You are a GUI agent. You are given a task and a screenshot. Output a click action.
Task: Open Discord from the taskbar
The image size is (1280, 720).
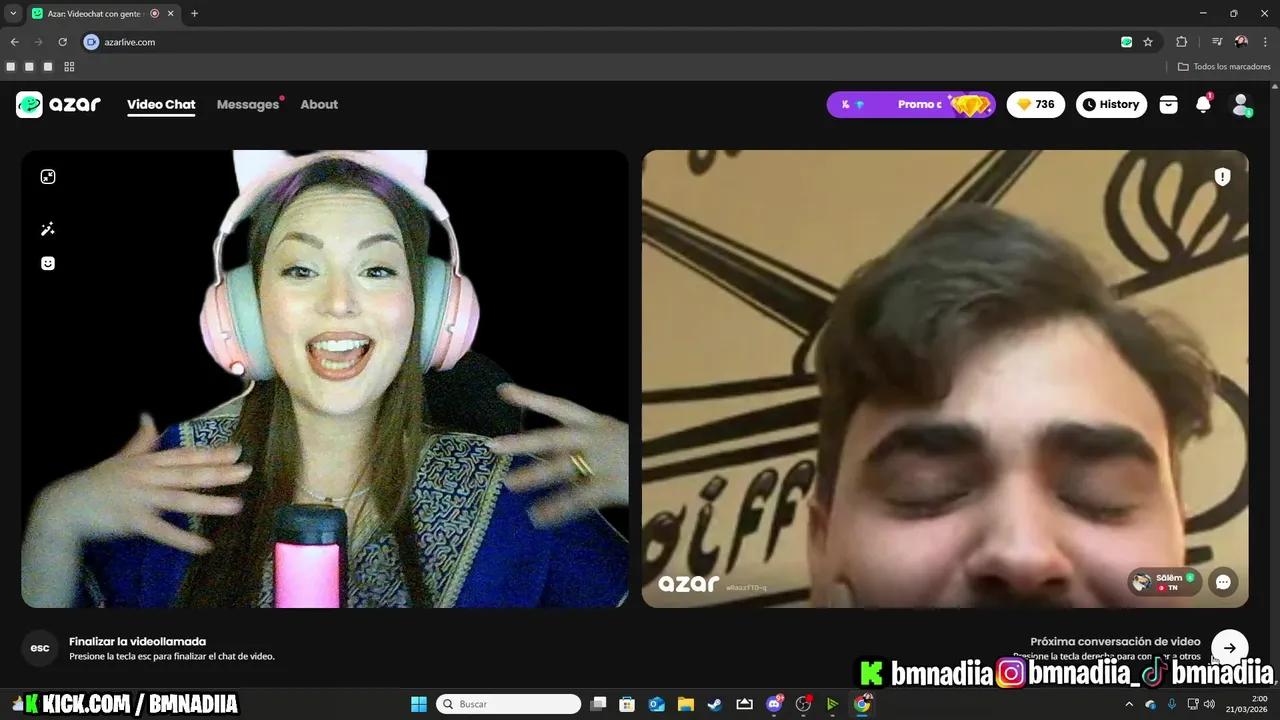click(x=774, y=704)
